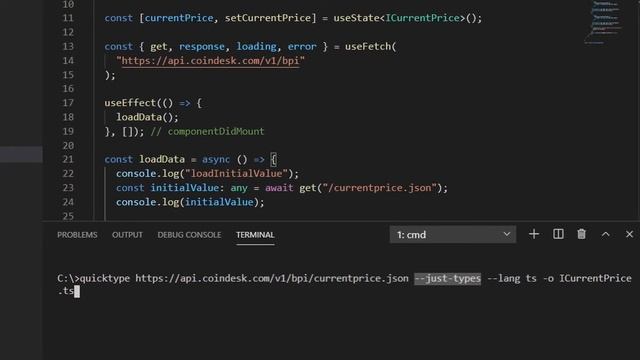
Task: Click console.log(initialValue) statement
Action: tap(190, 202)
